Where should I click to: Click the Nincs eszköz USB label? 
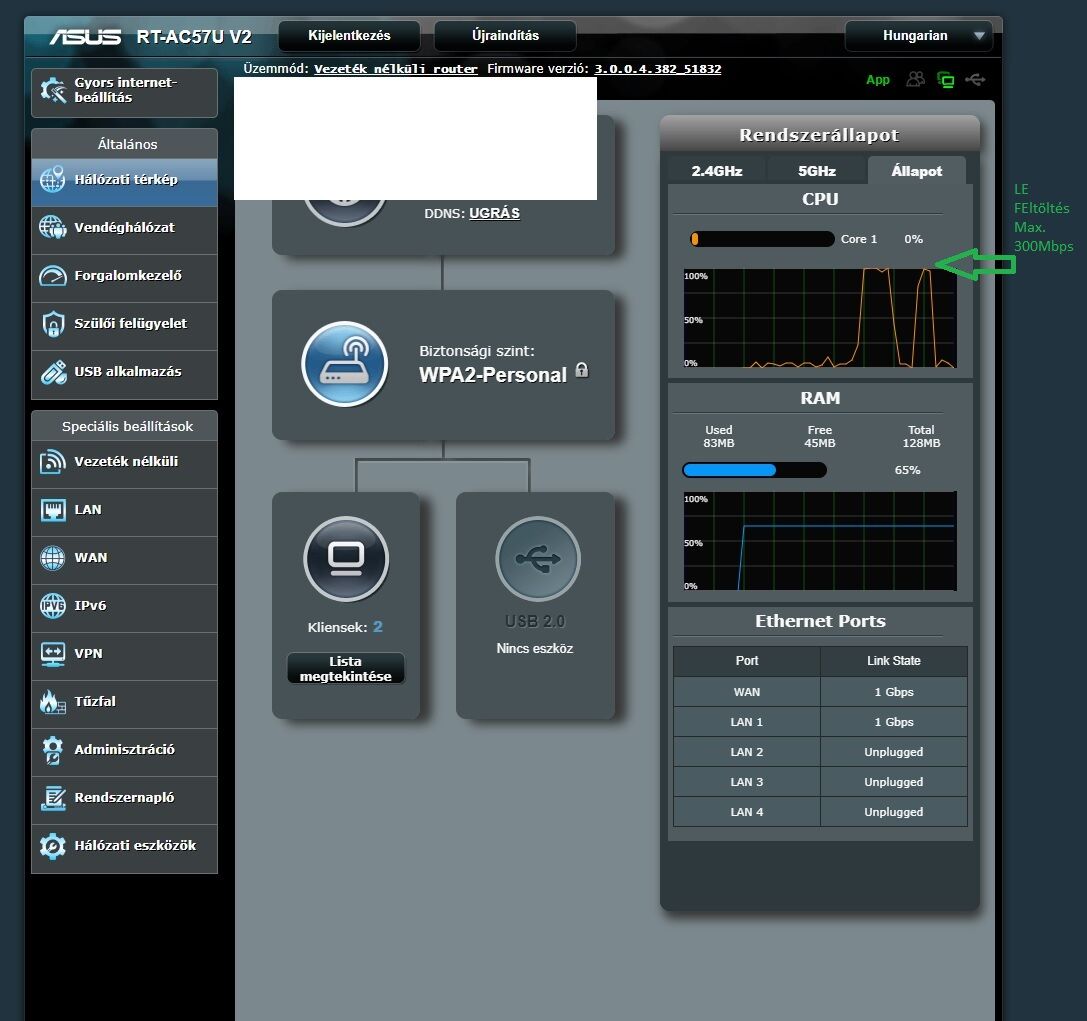coord(534,649)
